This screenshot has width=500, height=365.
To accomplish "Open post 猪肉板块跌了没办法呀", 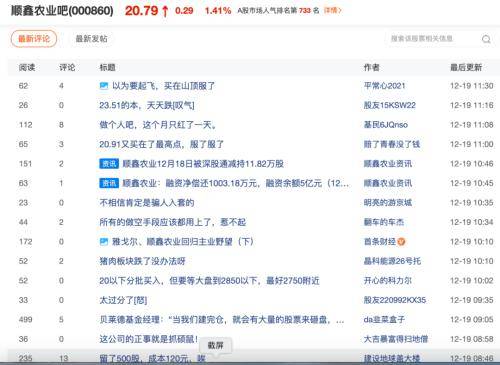I will click(x=142, y=261).
